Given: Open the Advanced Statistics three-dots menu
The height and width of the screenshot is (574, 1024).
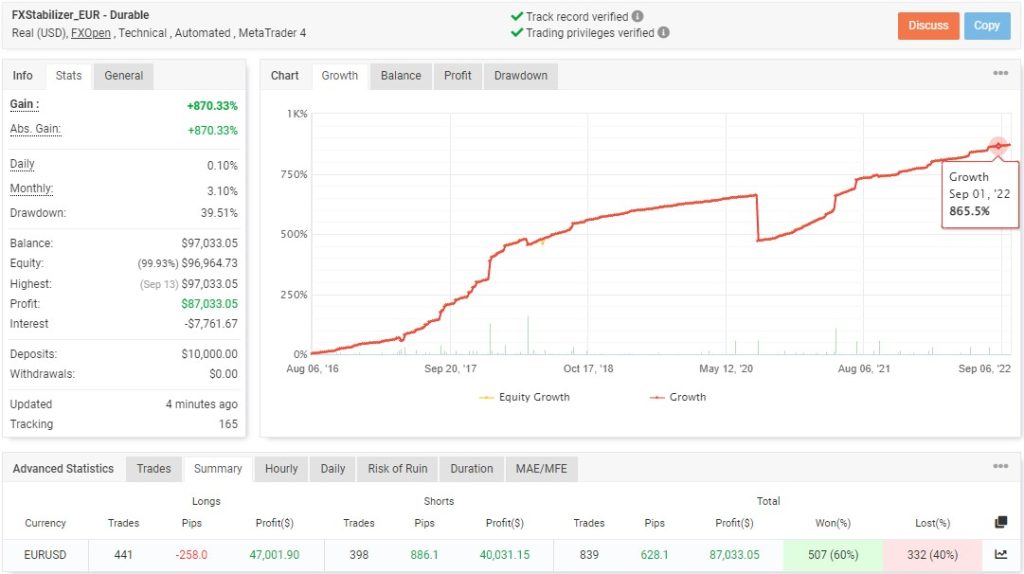Looking at the screenshot, I should (1000, 466).
